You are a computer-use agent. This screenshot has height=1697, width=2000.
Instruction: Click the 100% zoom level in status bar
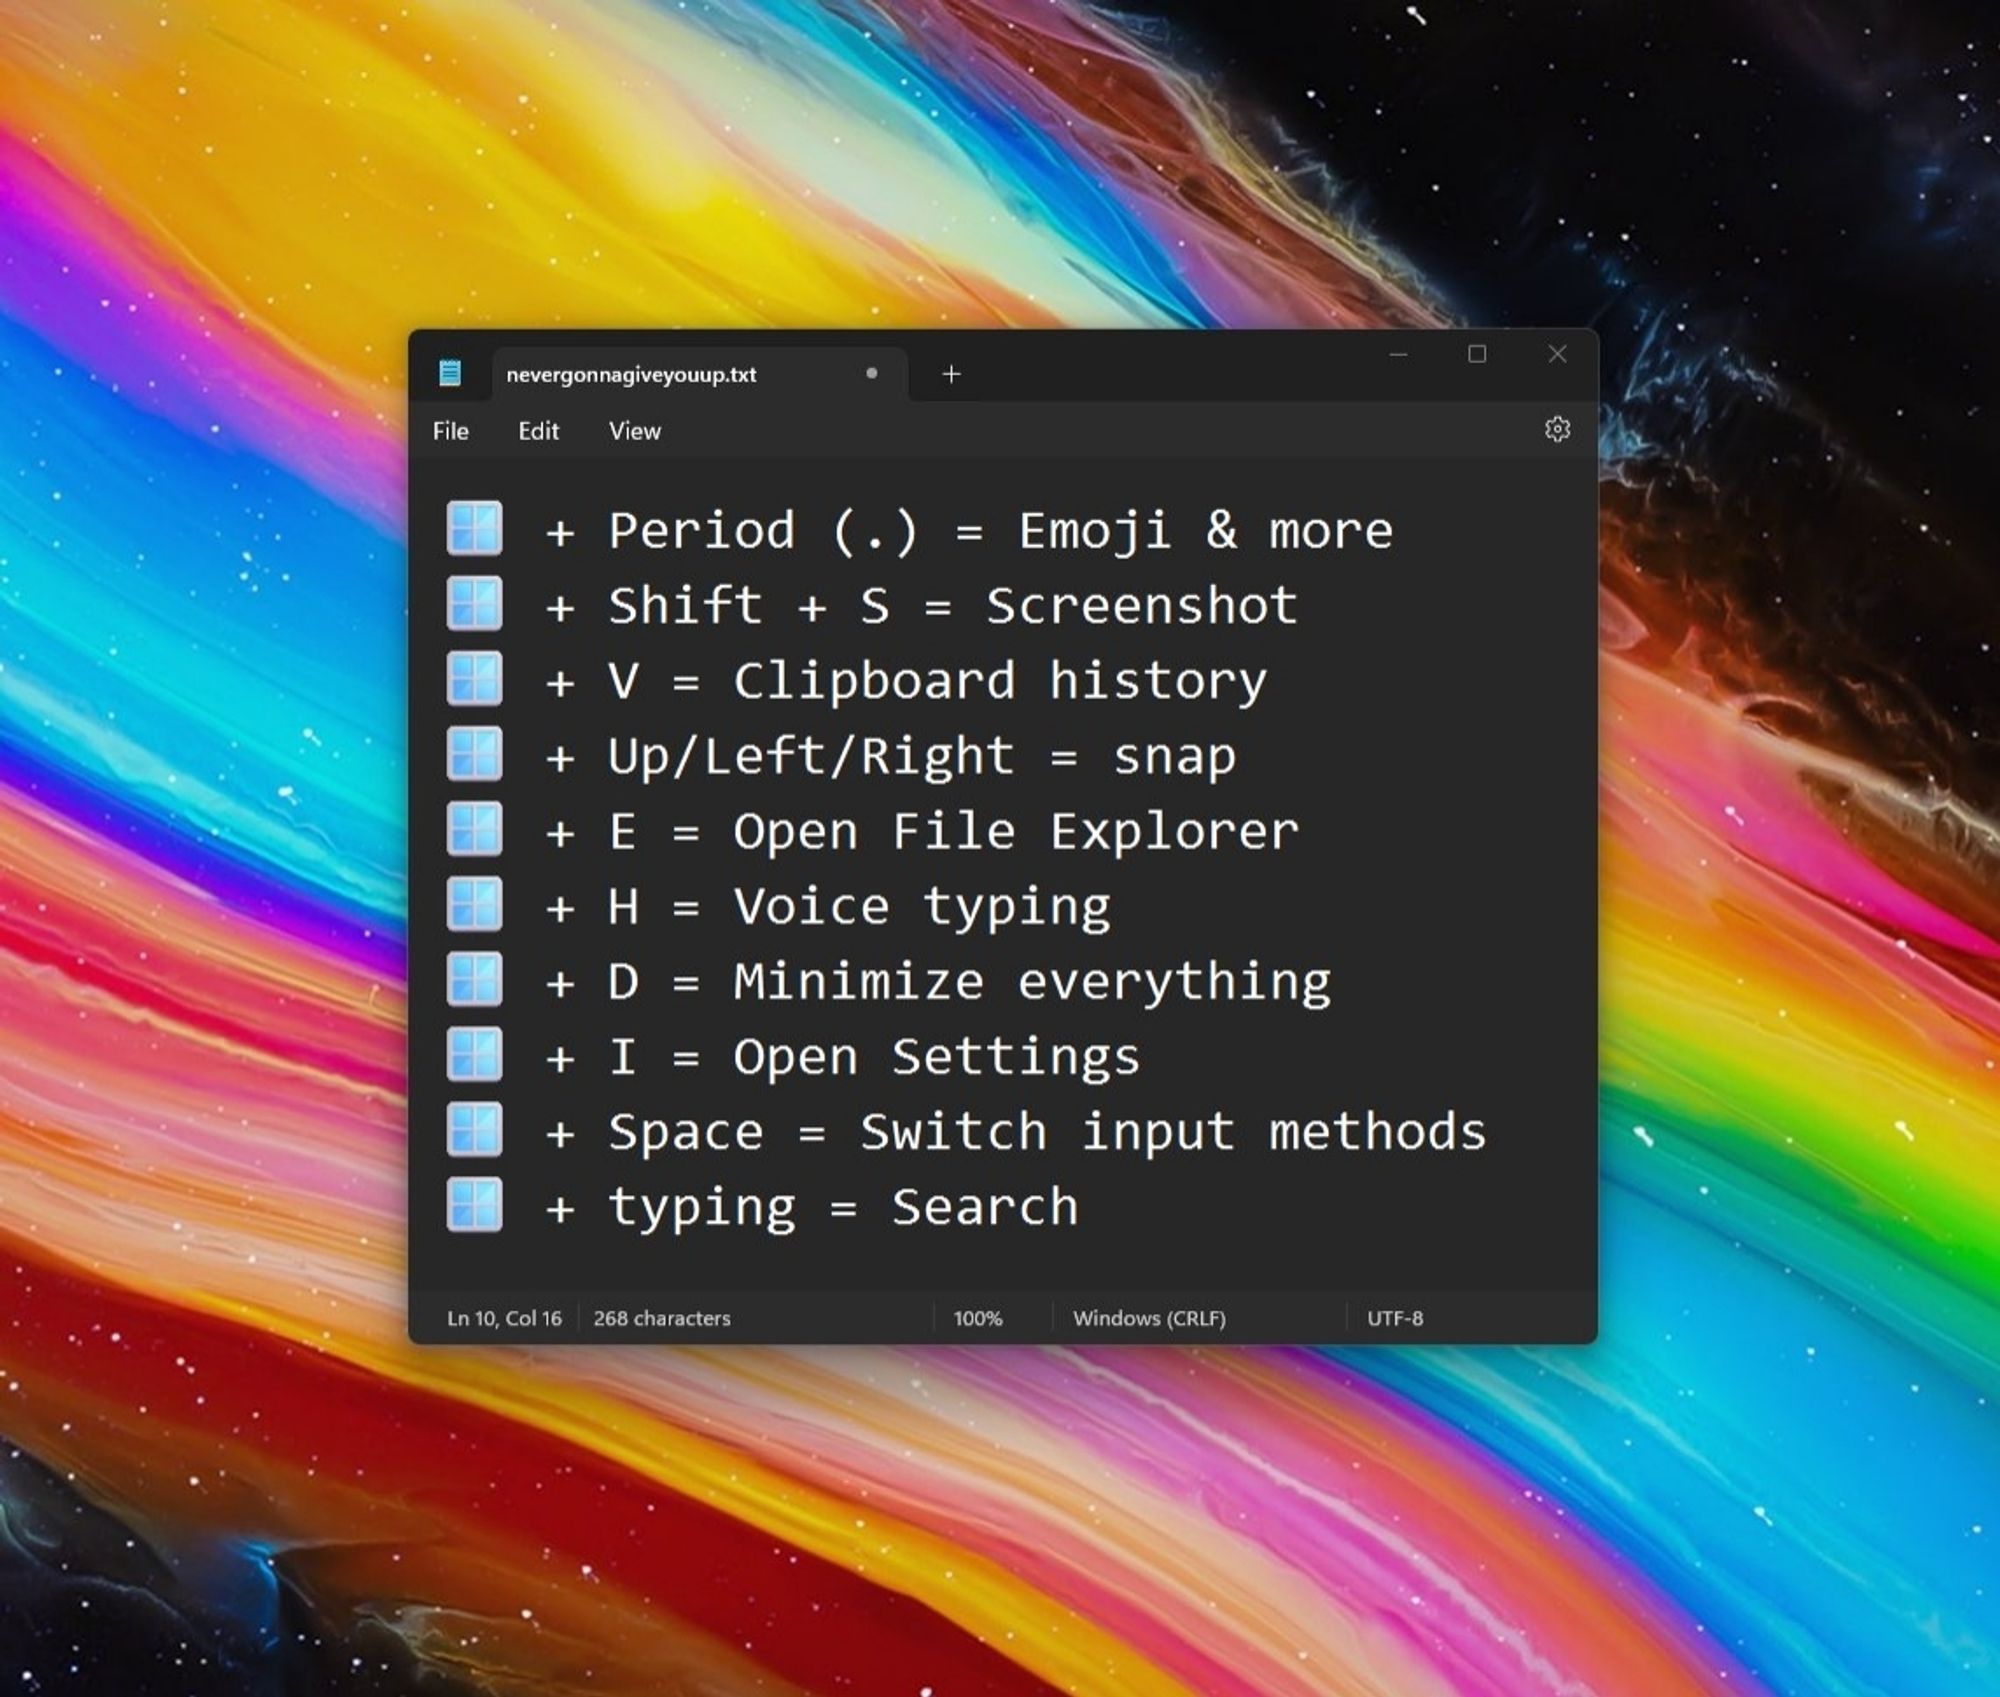(x=978, y=1318)
